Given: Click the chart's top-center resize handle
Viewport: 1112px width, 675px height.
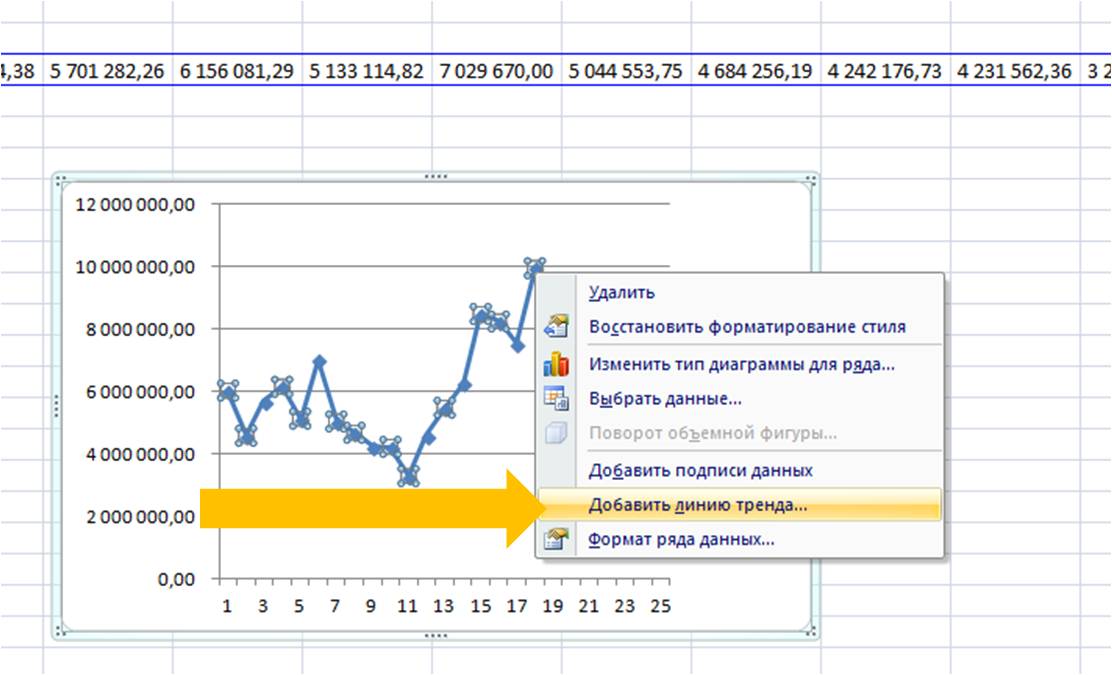Looking at the screenshot, I should coord(435,177).
